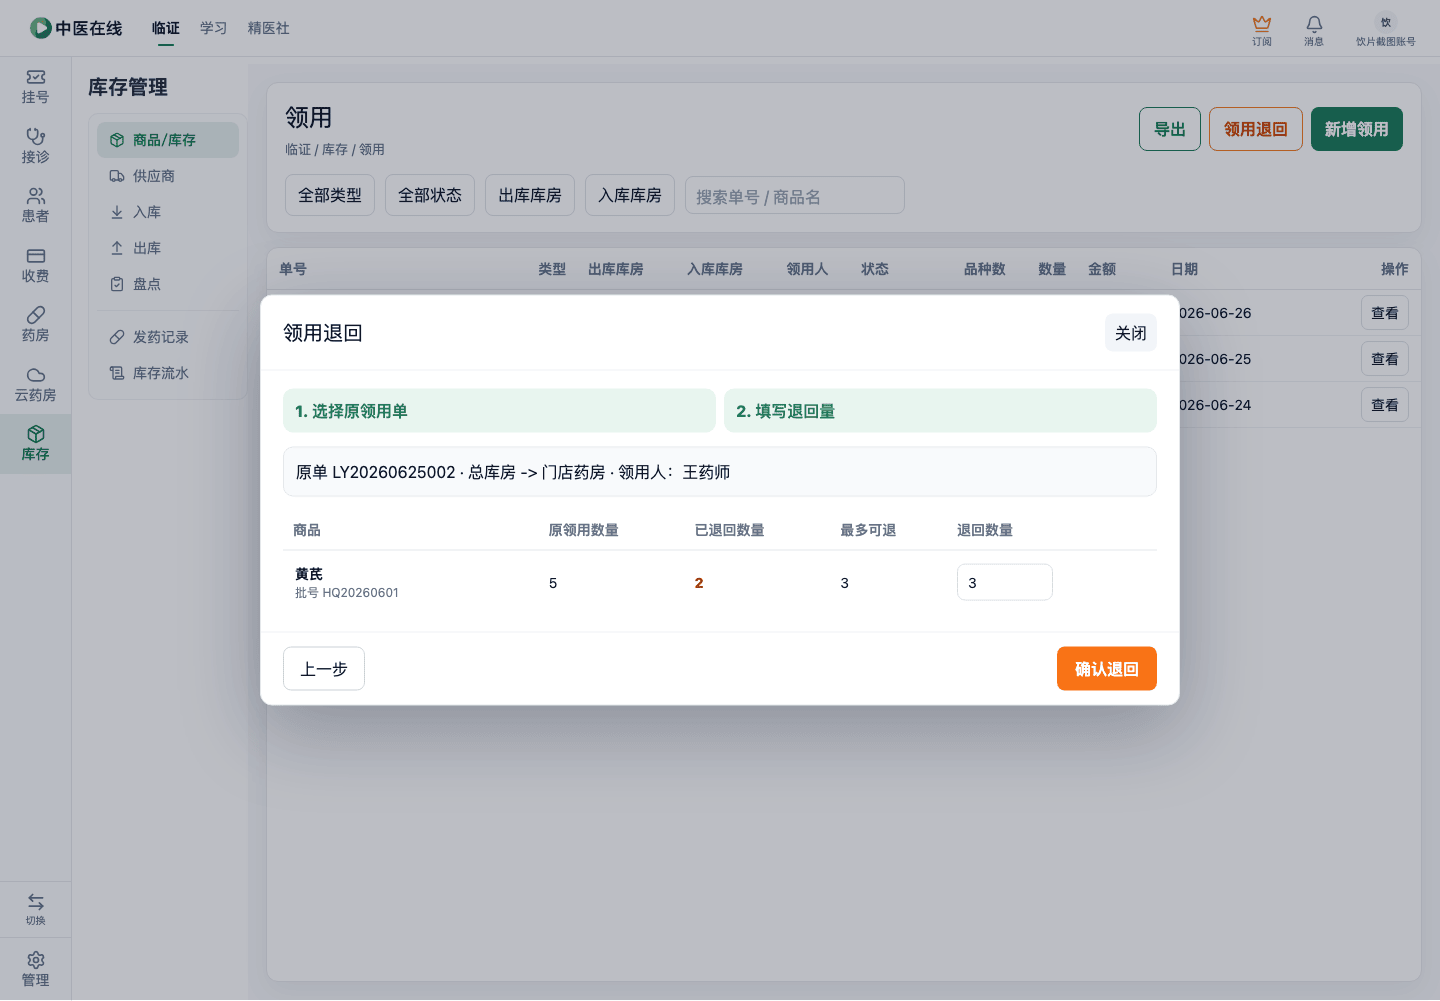Go to step 1. 选择原领用单
Image resolution: width=1440 pixels, height=1001 pixels.
[499, 411]
